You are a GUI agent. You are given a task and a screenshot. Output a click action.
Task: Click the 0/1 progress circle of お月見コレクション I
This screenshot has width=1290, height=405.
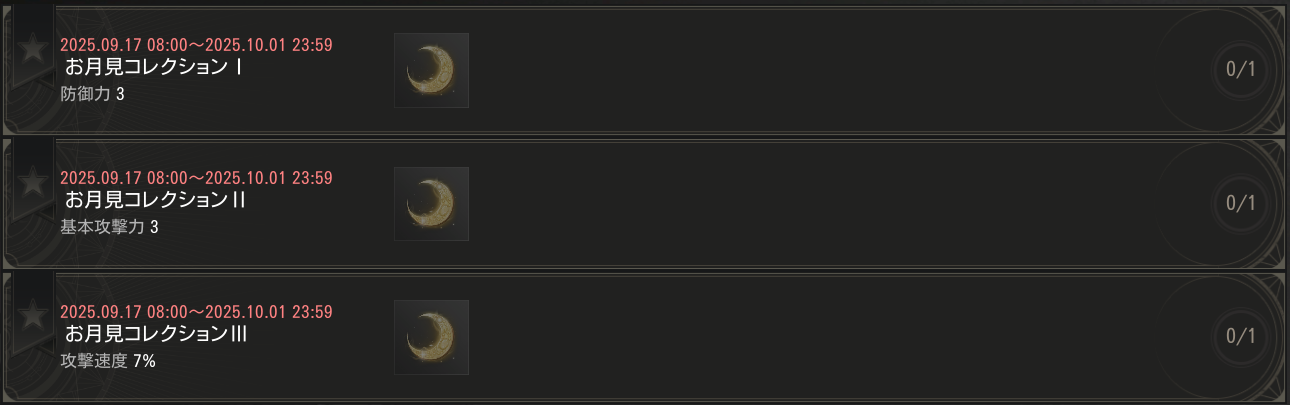[x=1240, y=70]
